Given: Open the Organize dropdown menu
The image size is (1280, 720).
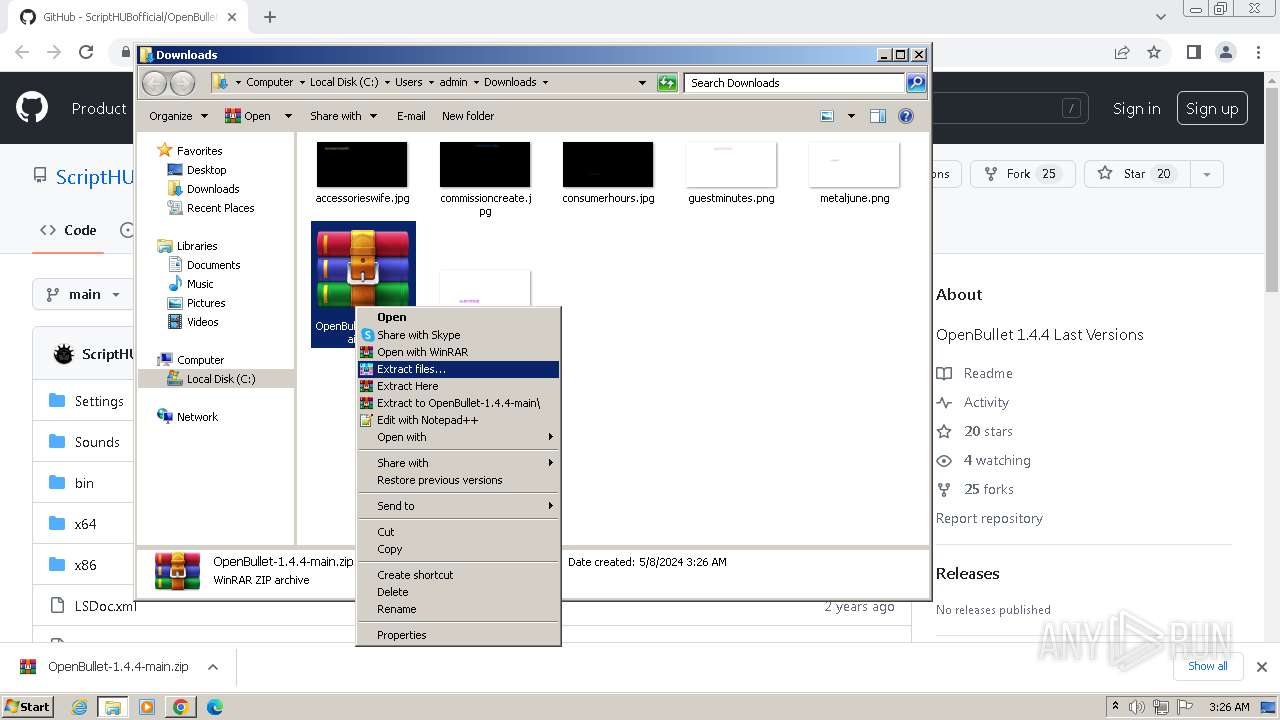Looking at the screenshot, I should 178,116.
